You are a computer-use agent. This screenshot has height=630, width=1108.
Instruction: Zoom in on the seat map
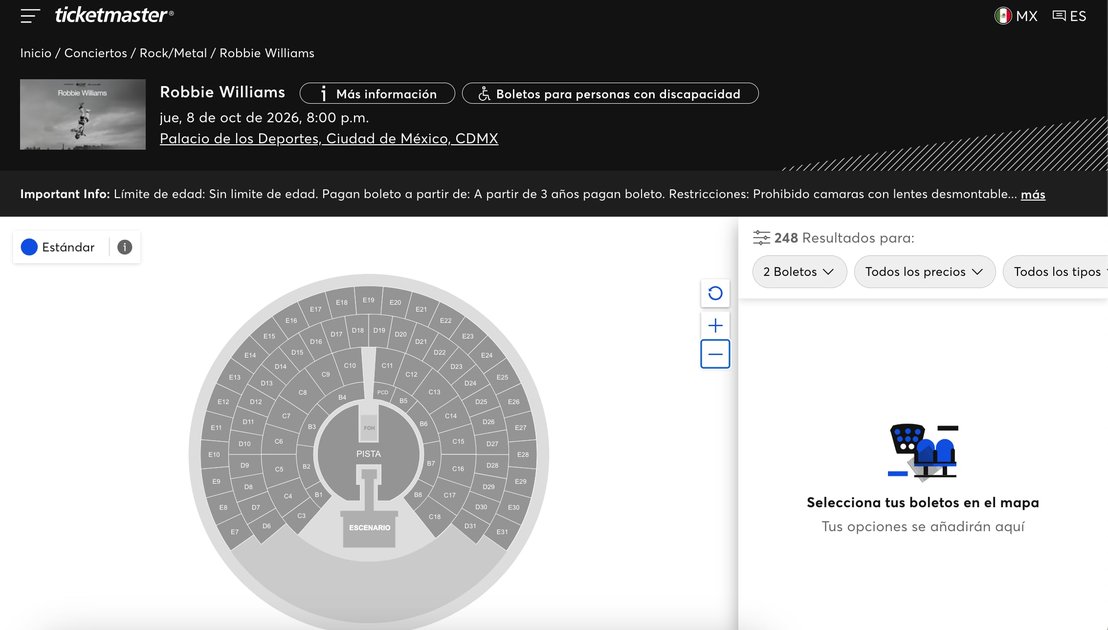[715, 325]
